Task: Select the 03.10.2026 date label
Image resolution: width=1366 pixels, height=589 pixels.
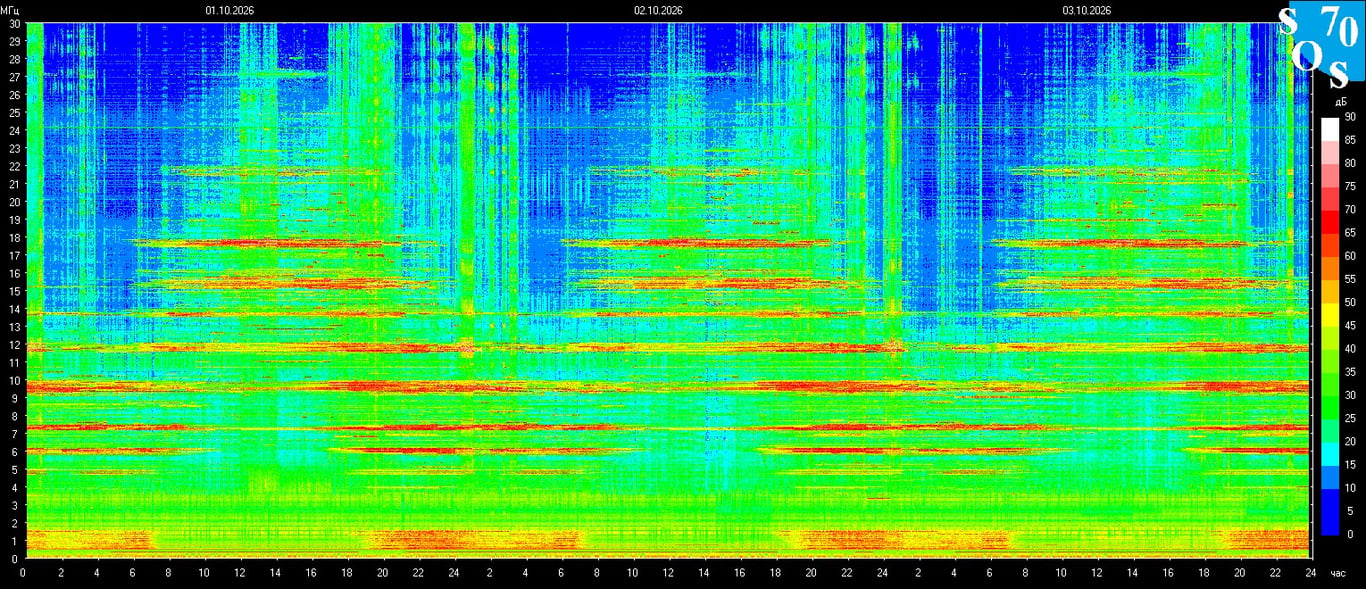Action: tap(1087, 10)
